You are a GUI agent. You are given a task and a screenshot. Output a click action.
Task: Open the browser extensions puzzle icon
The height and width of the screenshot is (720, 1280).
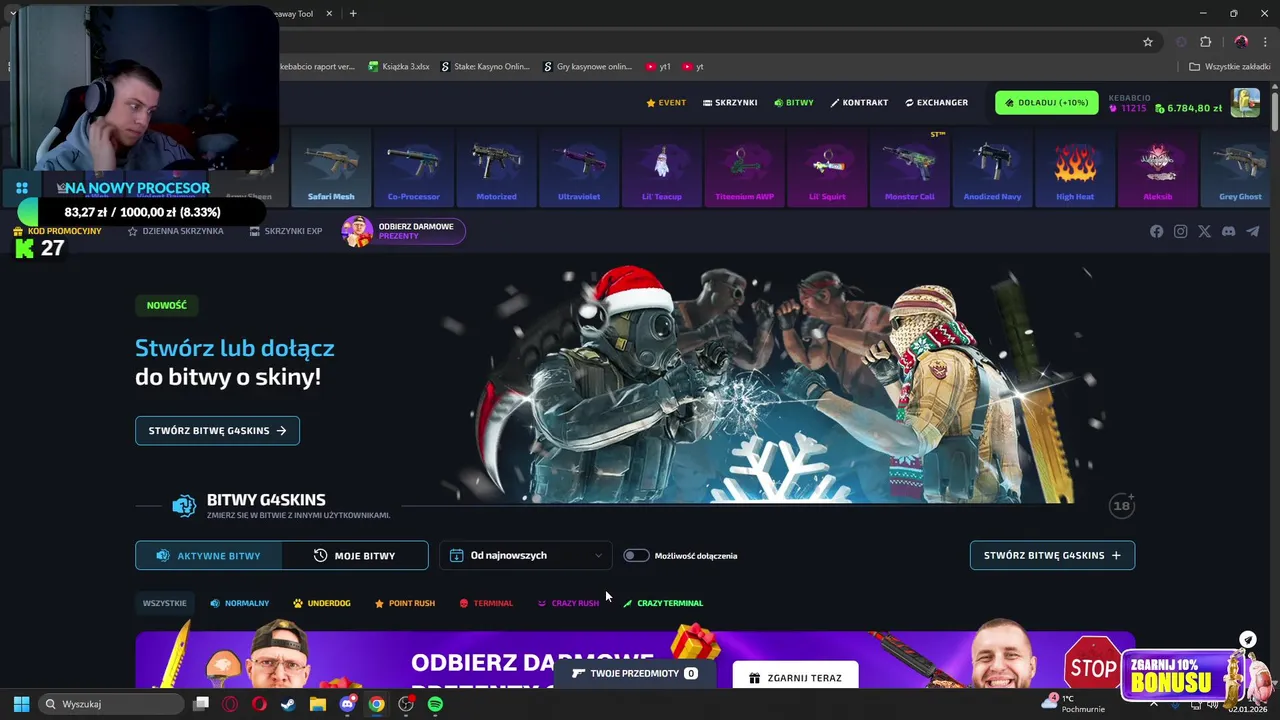[x=1205, y=42]
